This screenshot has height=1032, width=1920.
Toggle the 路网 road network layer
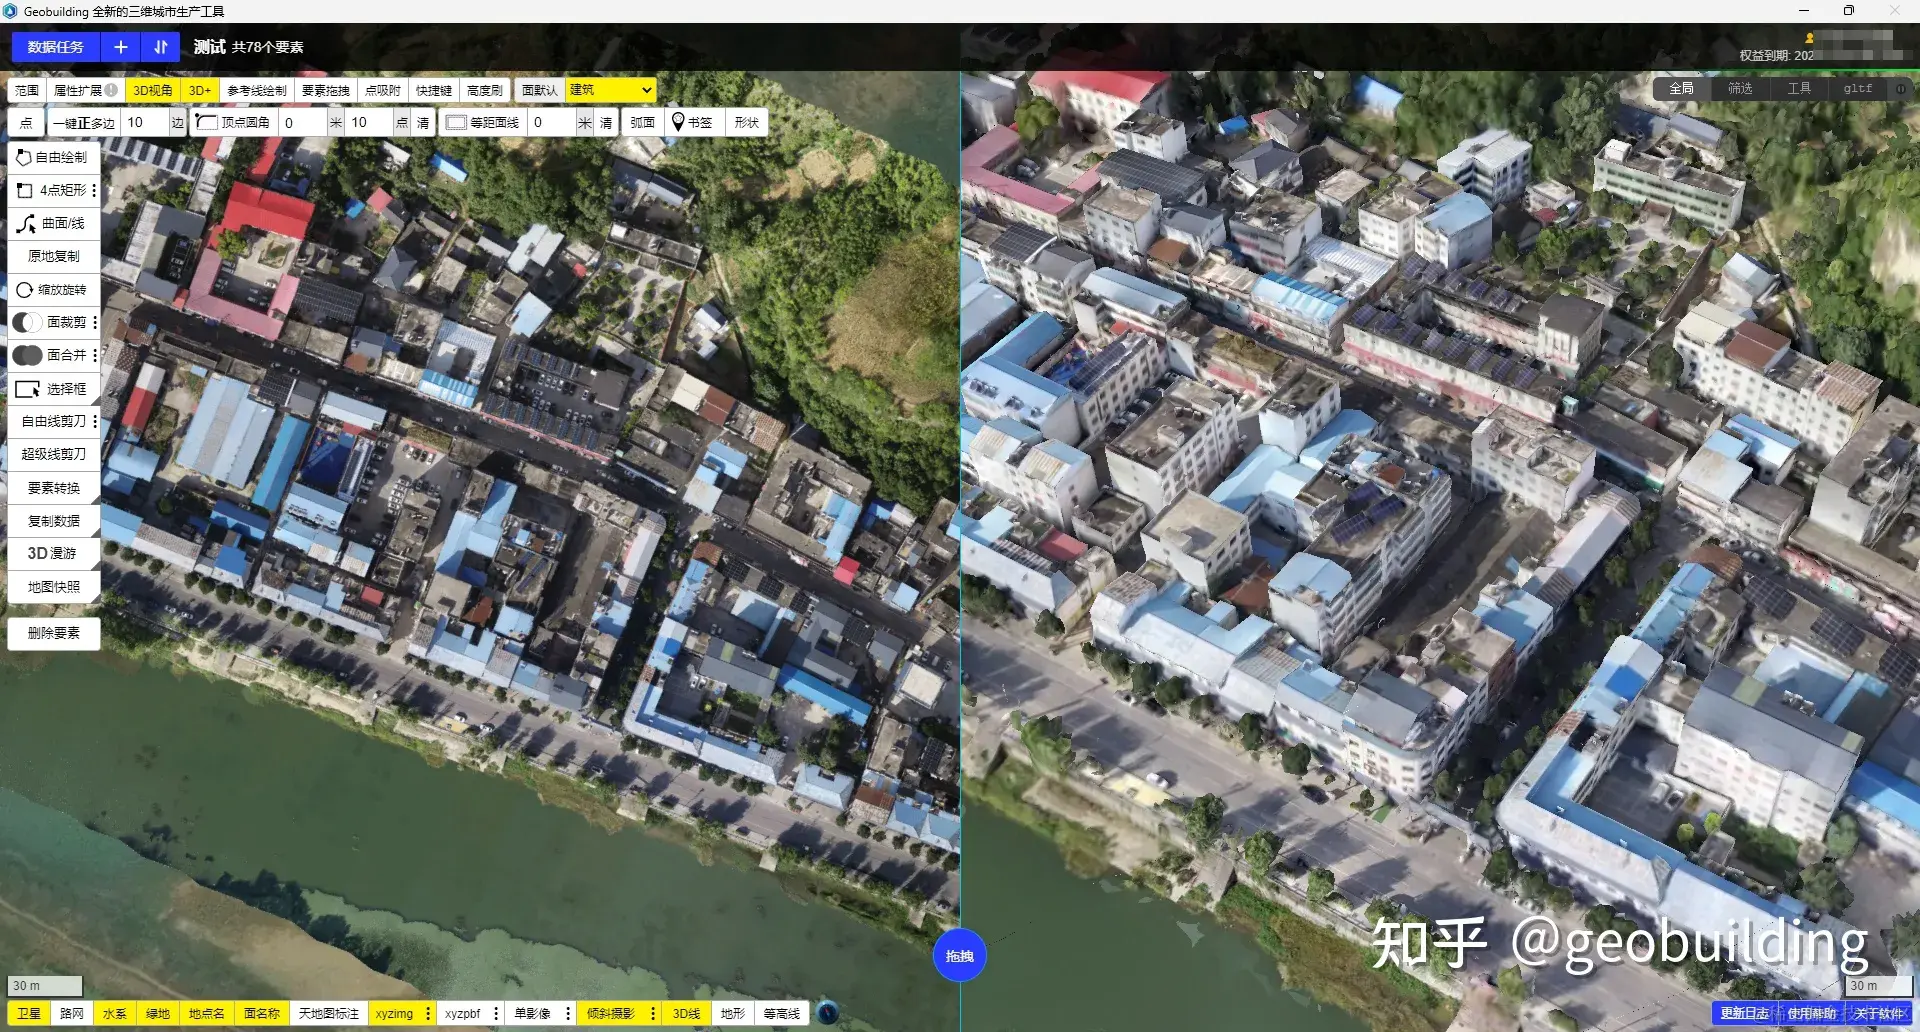coord(72,1013)
